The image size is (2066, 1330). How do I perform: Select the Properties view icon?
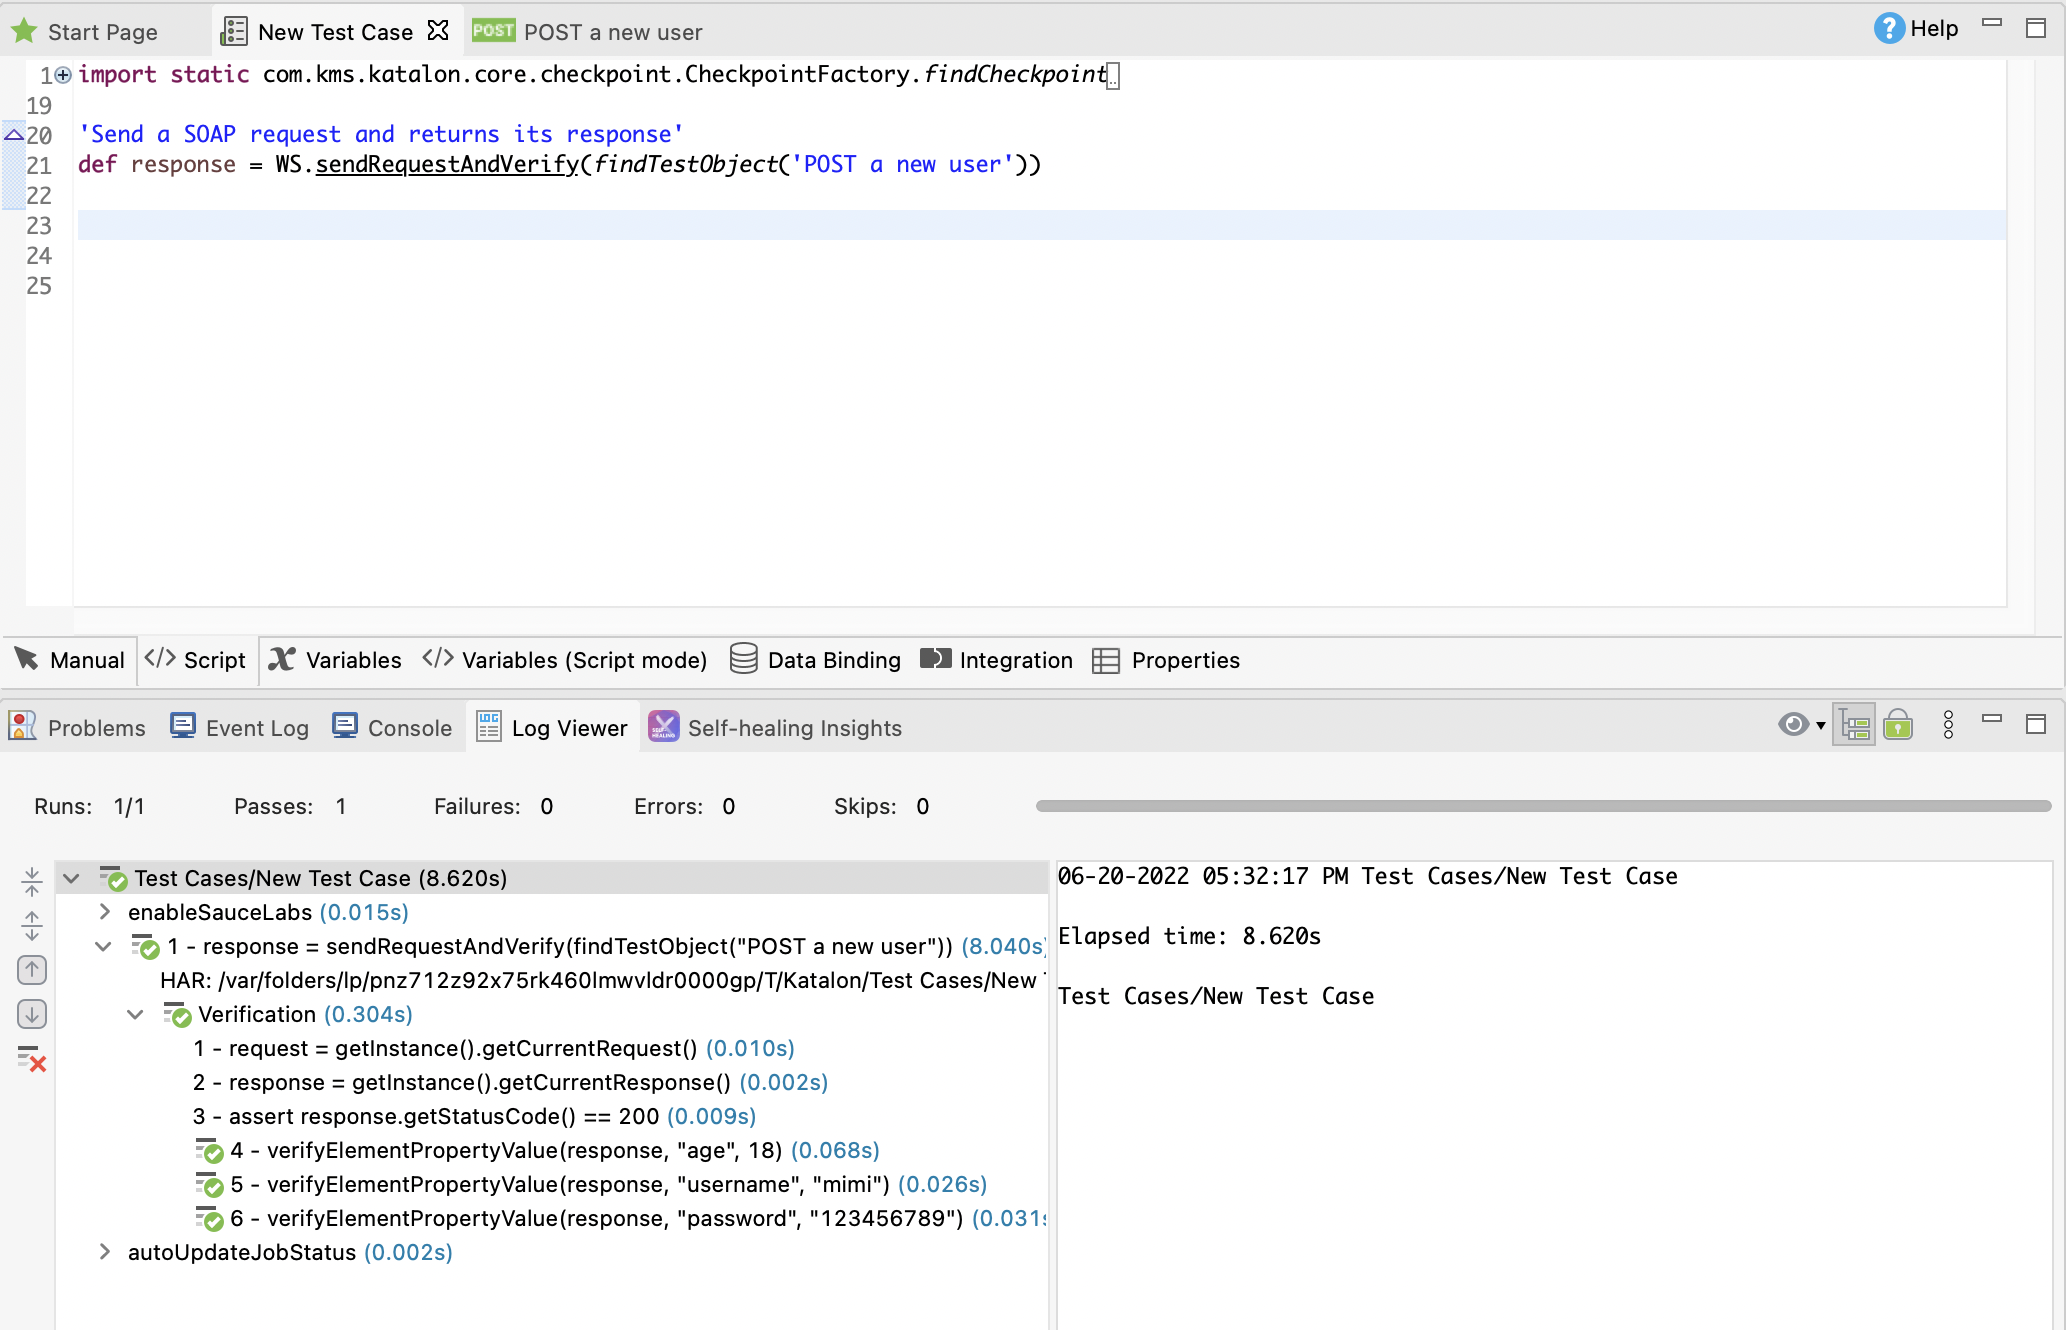(x=1106, y=660)
